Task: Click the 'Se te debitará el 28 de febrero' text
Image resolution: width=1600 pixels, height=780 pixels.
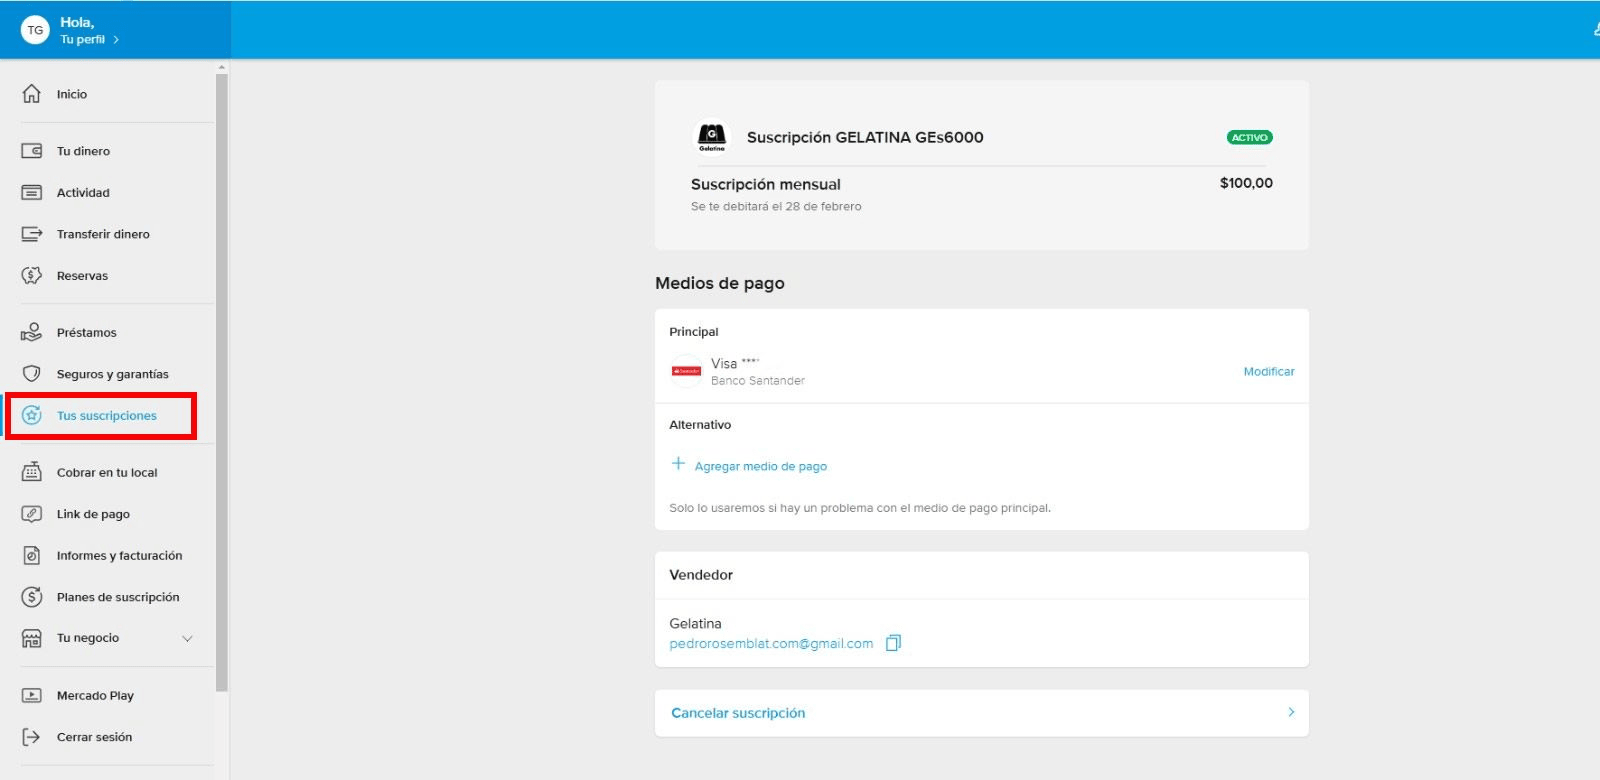Action: (776, 206)
